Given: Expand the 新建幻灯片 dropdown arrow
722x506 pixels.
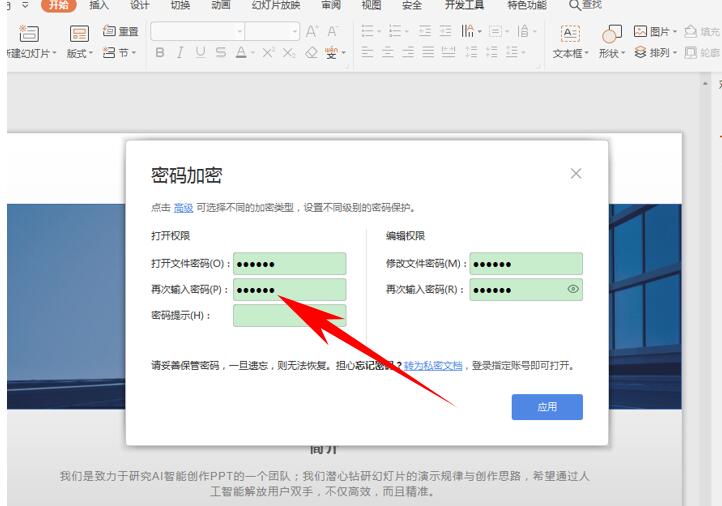Looking at the screenshot, I should (x=54, y=53).
